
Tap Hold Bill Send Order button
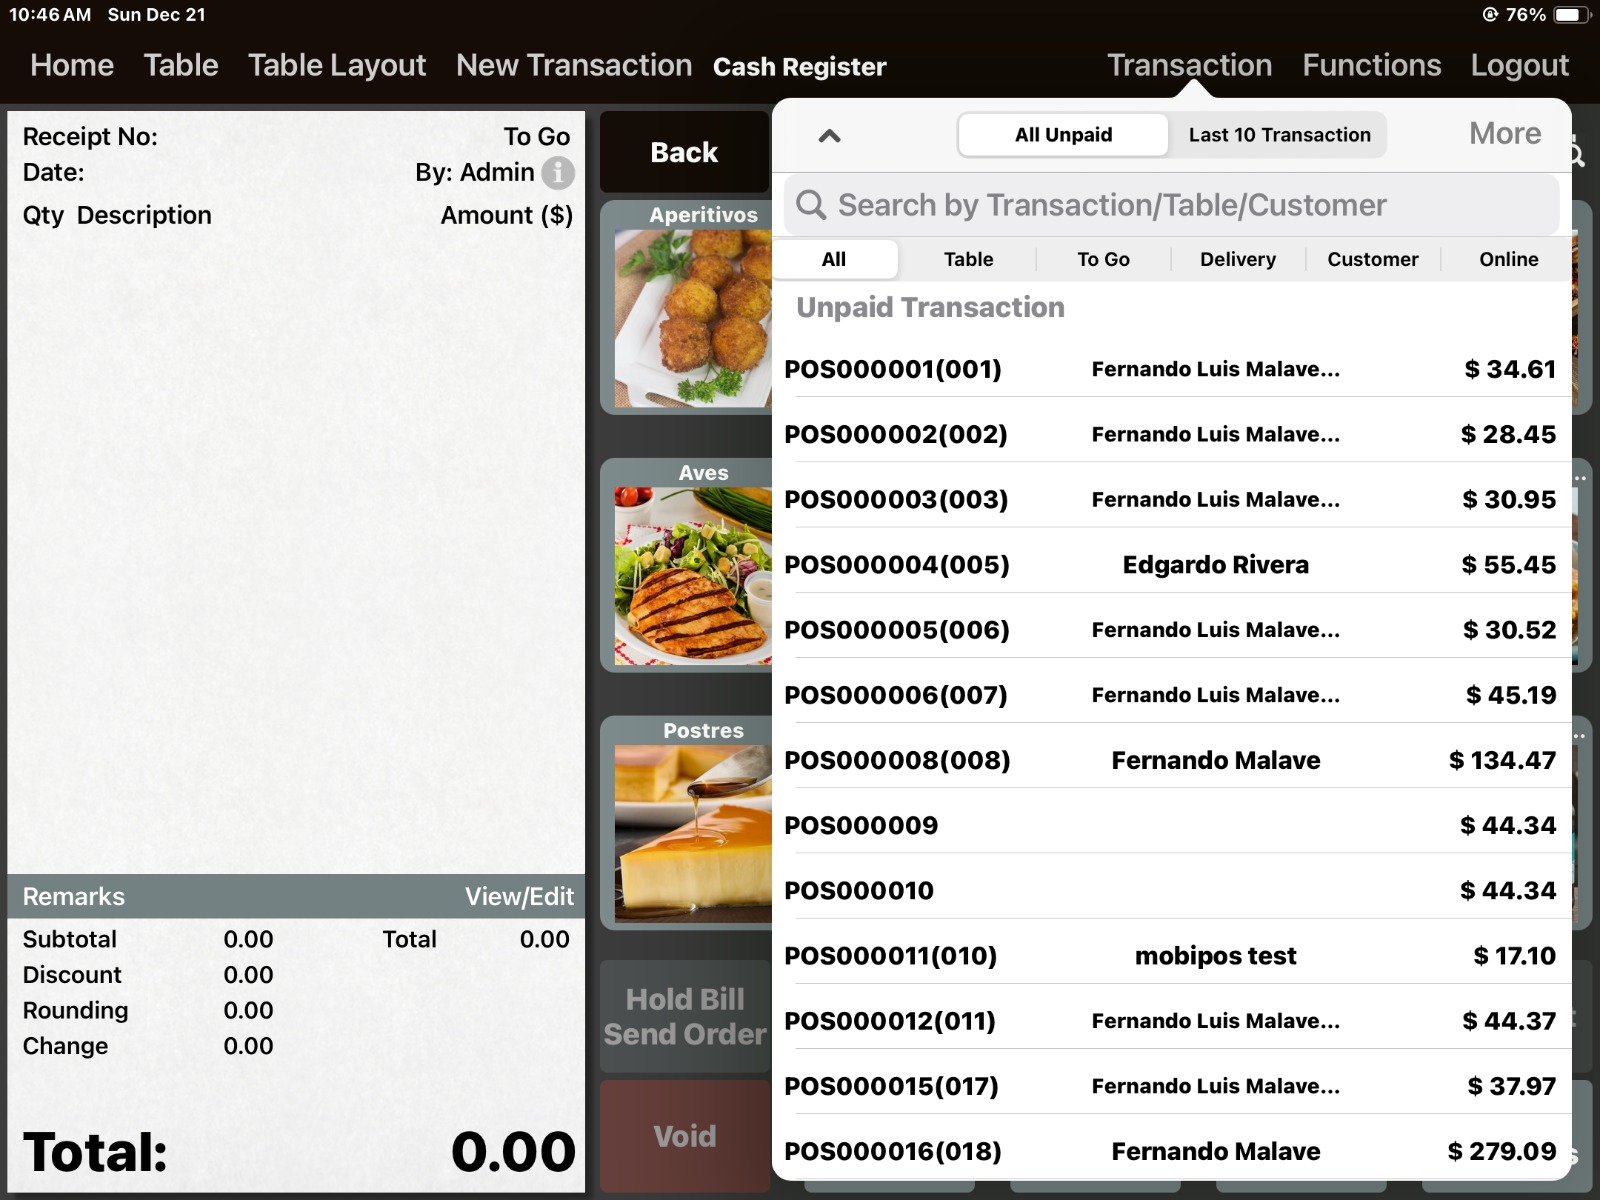(x=685, y=1016)
